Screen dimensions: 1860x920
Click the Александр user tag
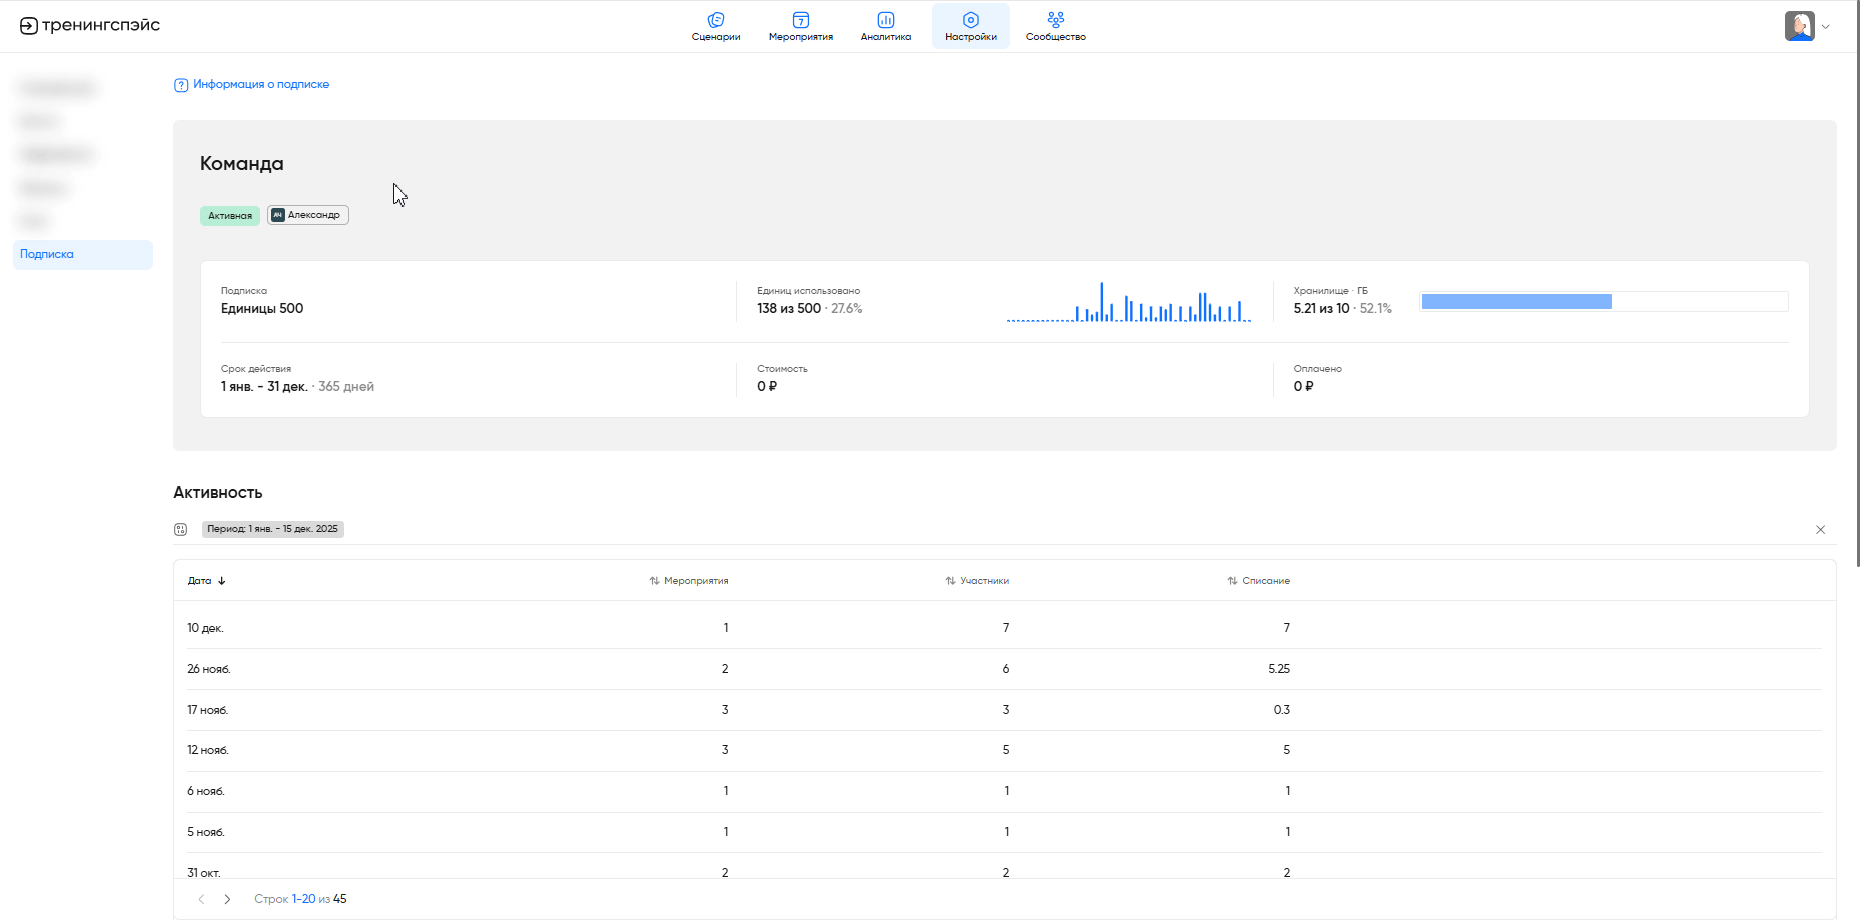pos(308,215)
